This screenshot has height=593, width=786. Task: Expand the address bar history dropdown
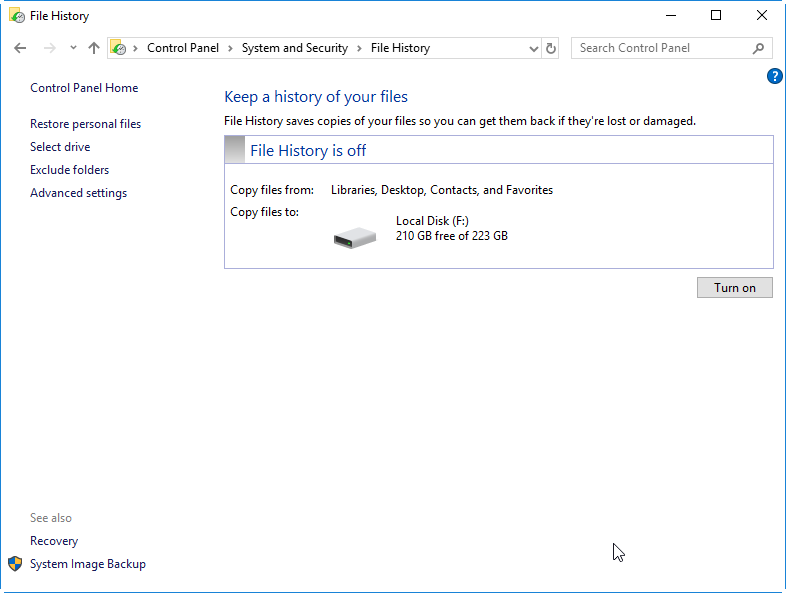[x=533, y=48]
